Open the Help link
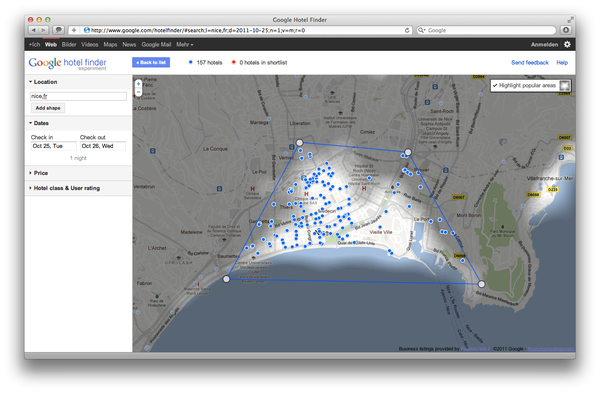The height and width of the screenshot is (393, 600). 562,62
